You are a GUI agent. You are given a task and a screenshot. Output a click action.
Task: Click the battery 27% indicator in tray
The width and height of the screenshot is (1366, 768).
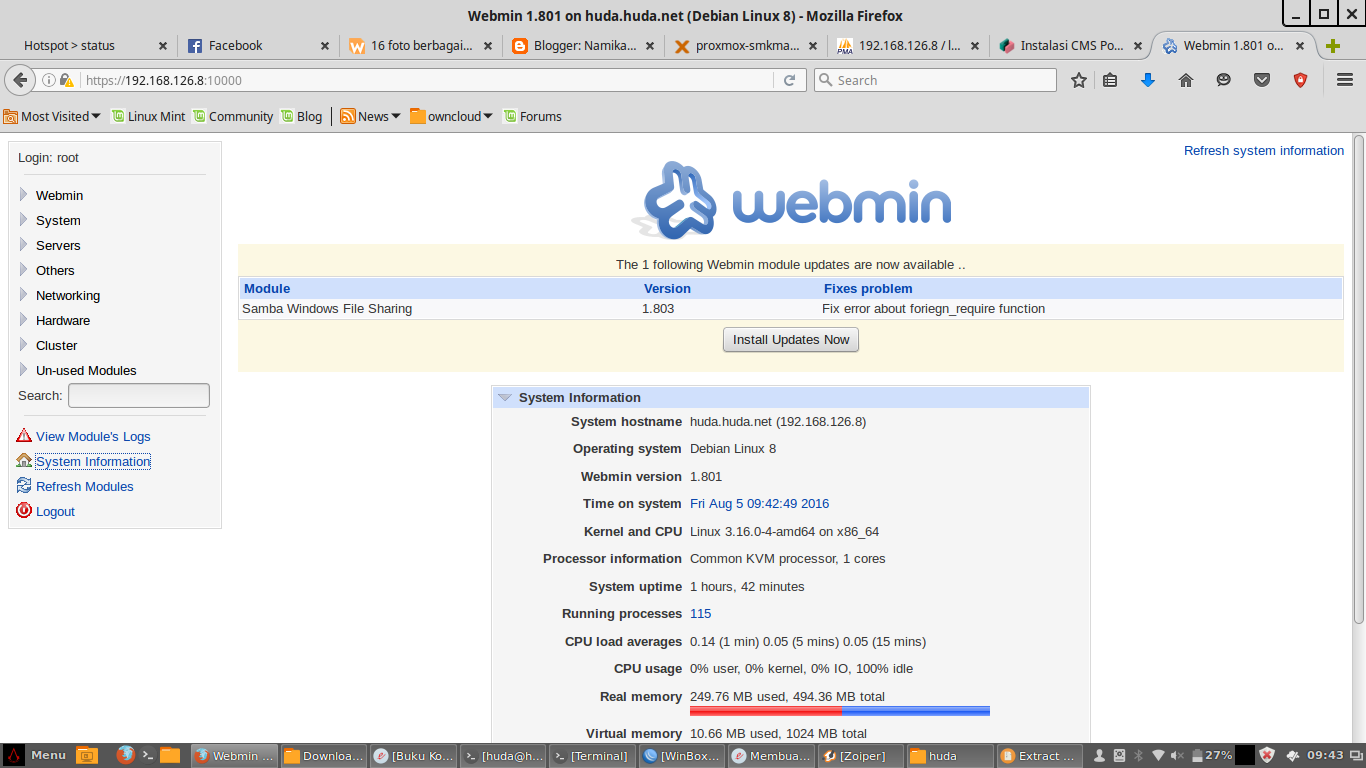coord(1208,756)
